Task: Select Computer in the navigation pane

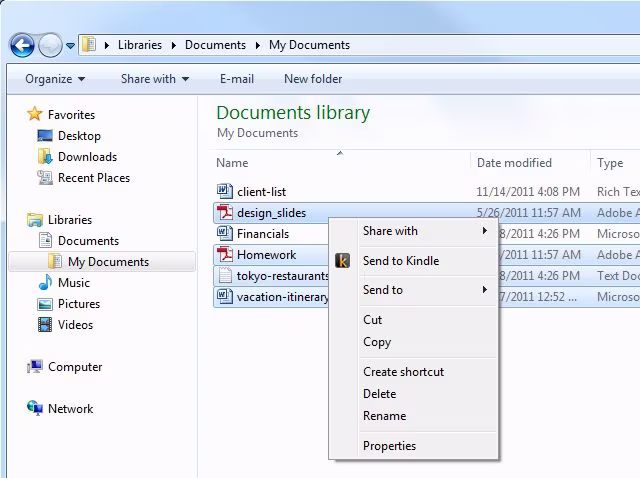Action: tap(75, 367)
